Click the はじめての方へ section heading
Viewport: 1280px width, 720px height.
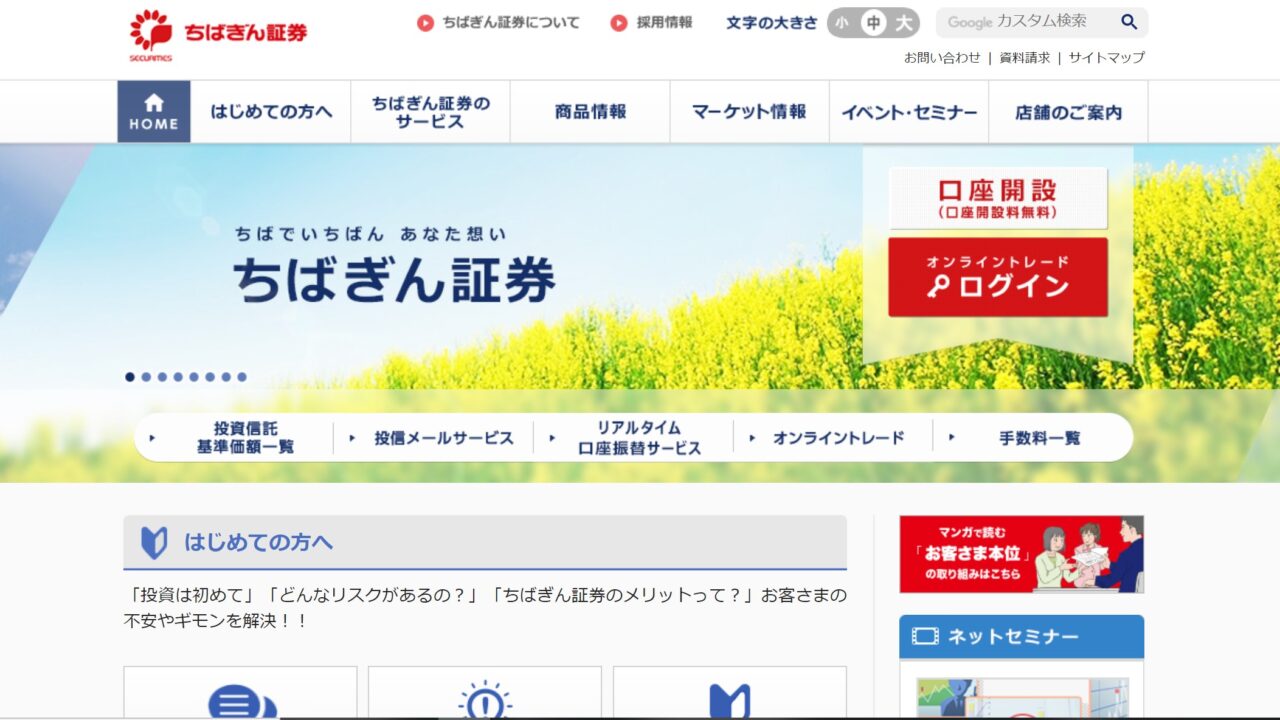485,542
